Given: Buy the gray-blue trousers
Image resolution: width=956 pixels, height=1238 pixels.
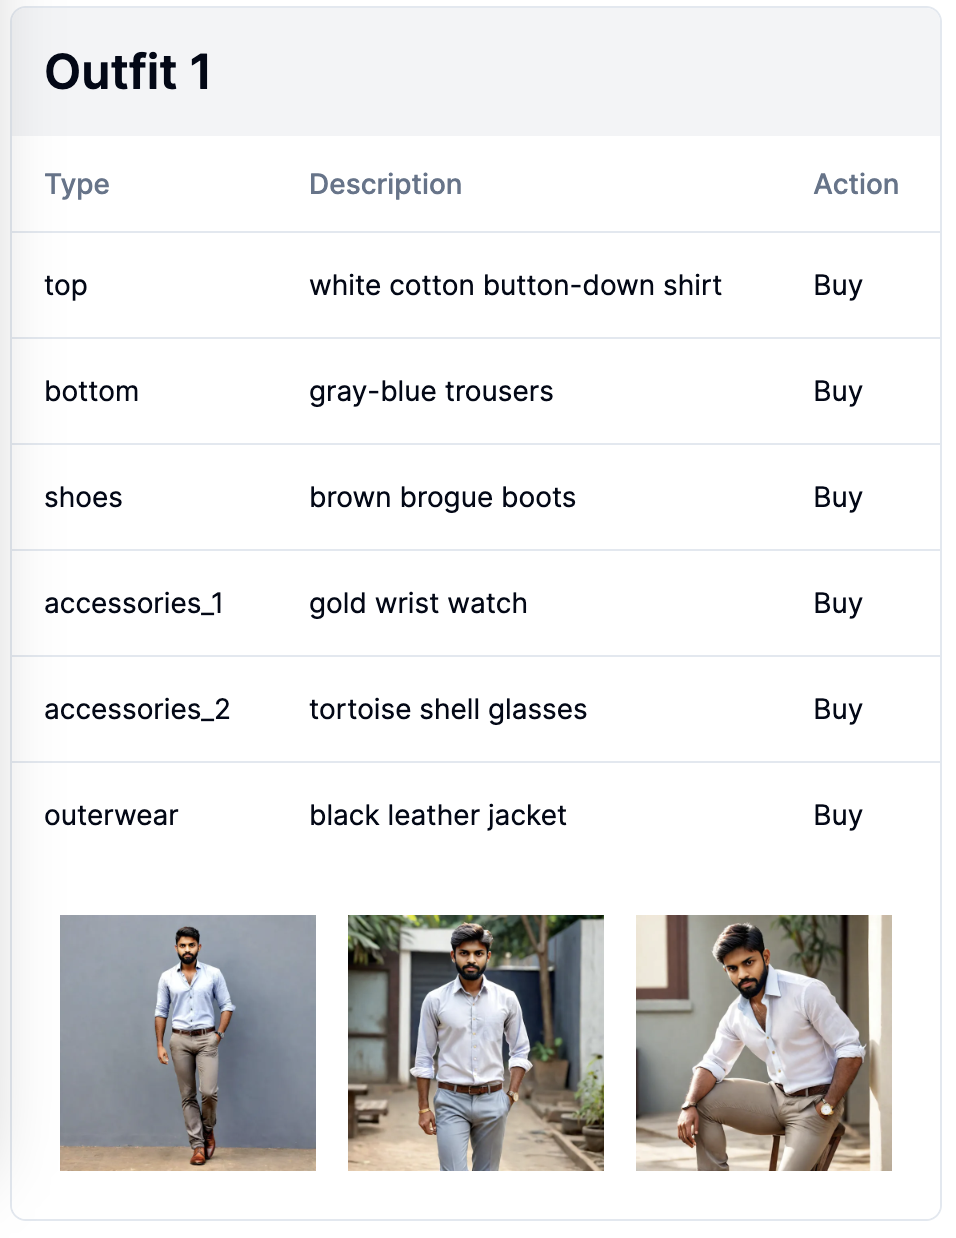Looking at the screenshot, I should 837,392.
